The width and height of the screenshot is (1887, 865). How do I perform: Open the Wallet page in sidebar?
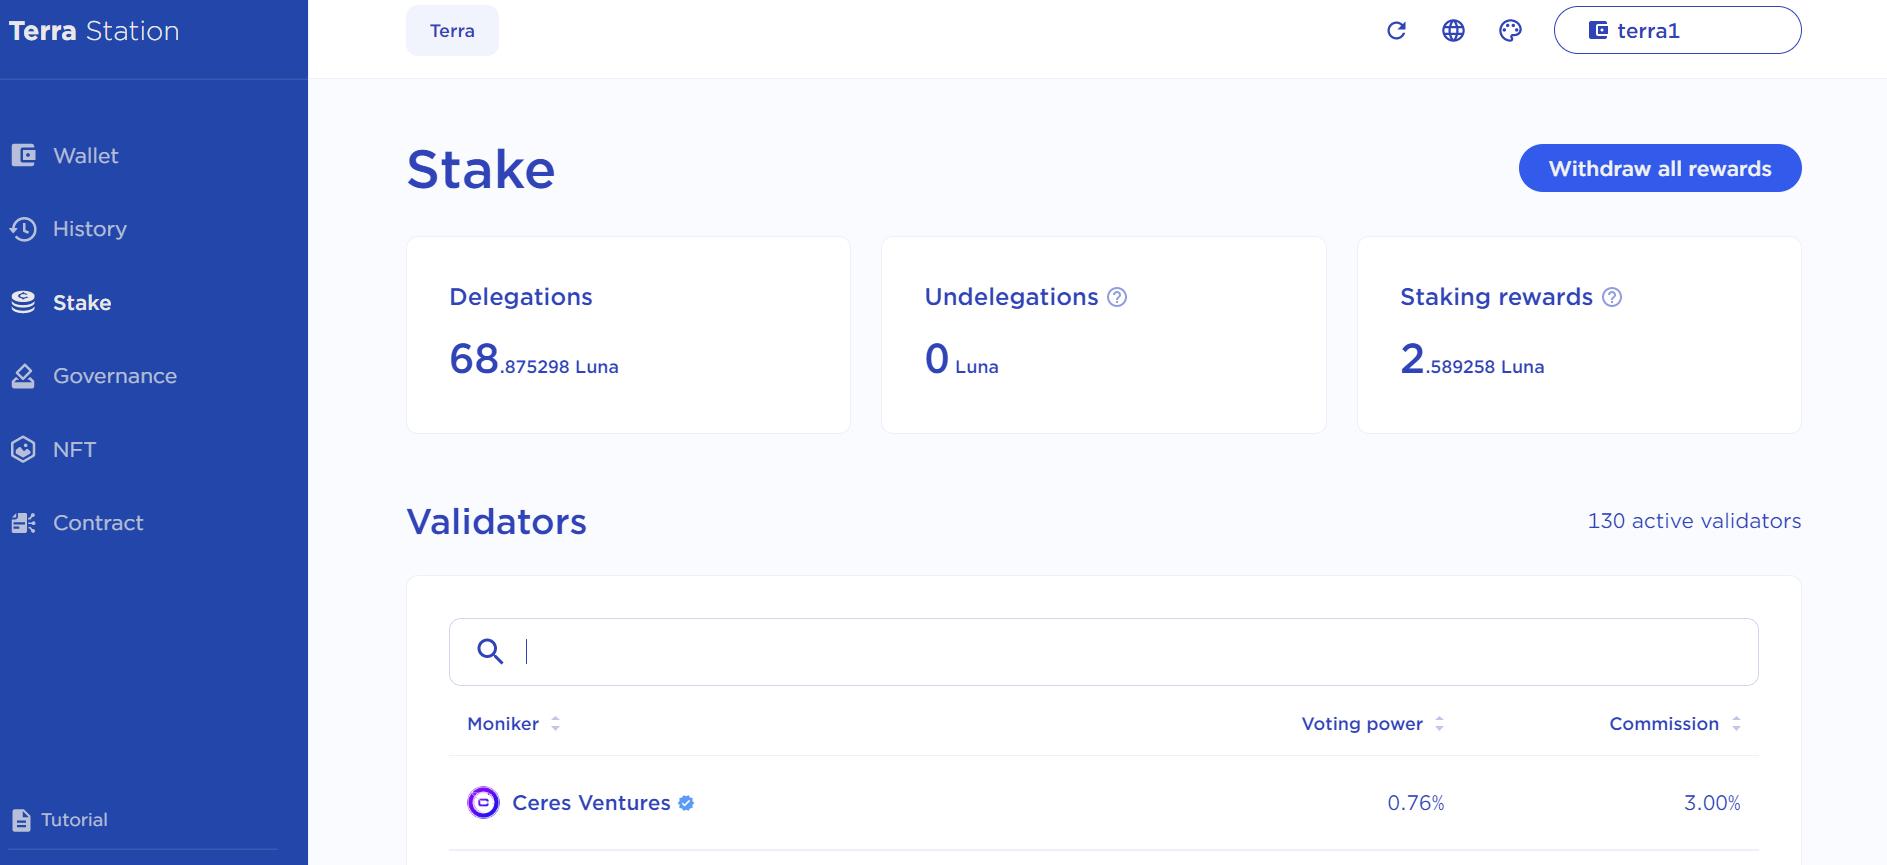(85, 156)
